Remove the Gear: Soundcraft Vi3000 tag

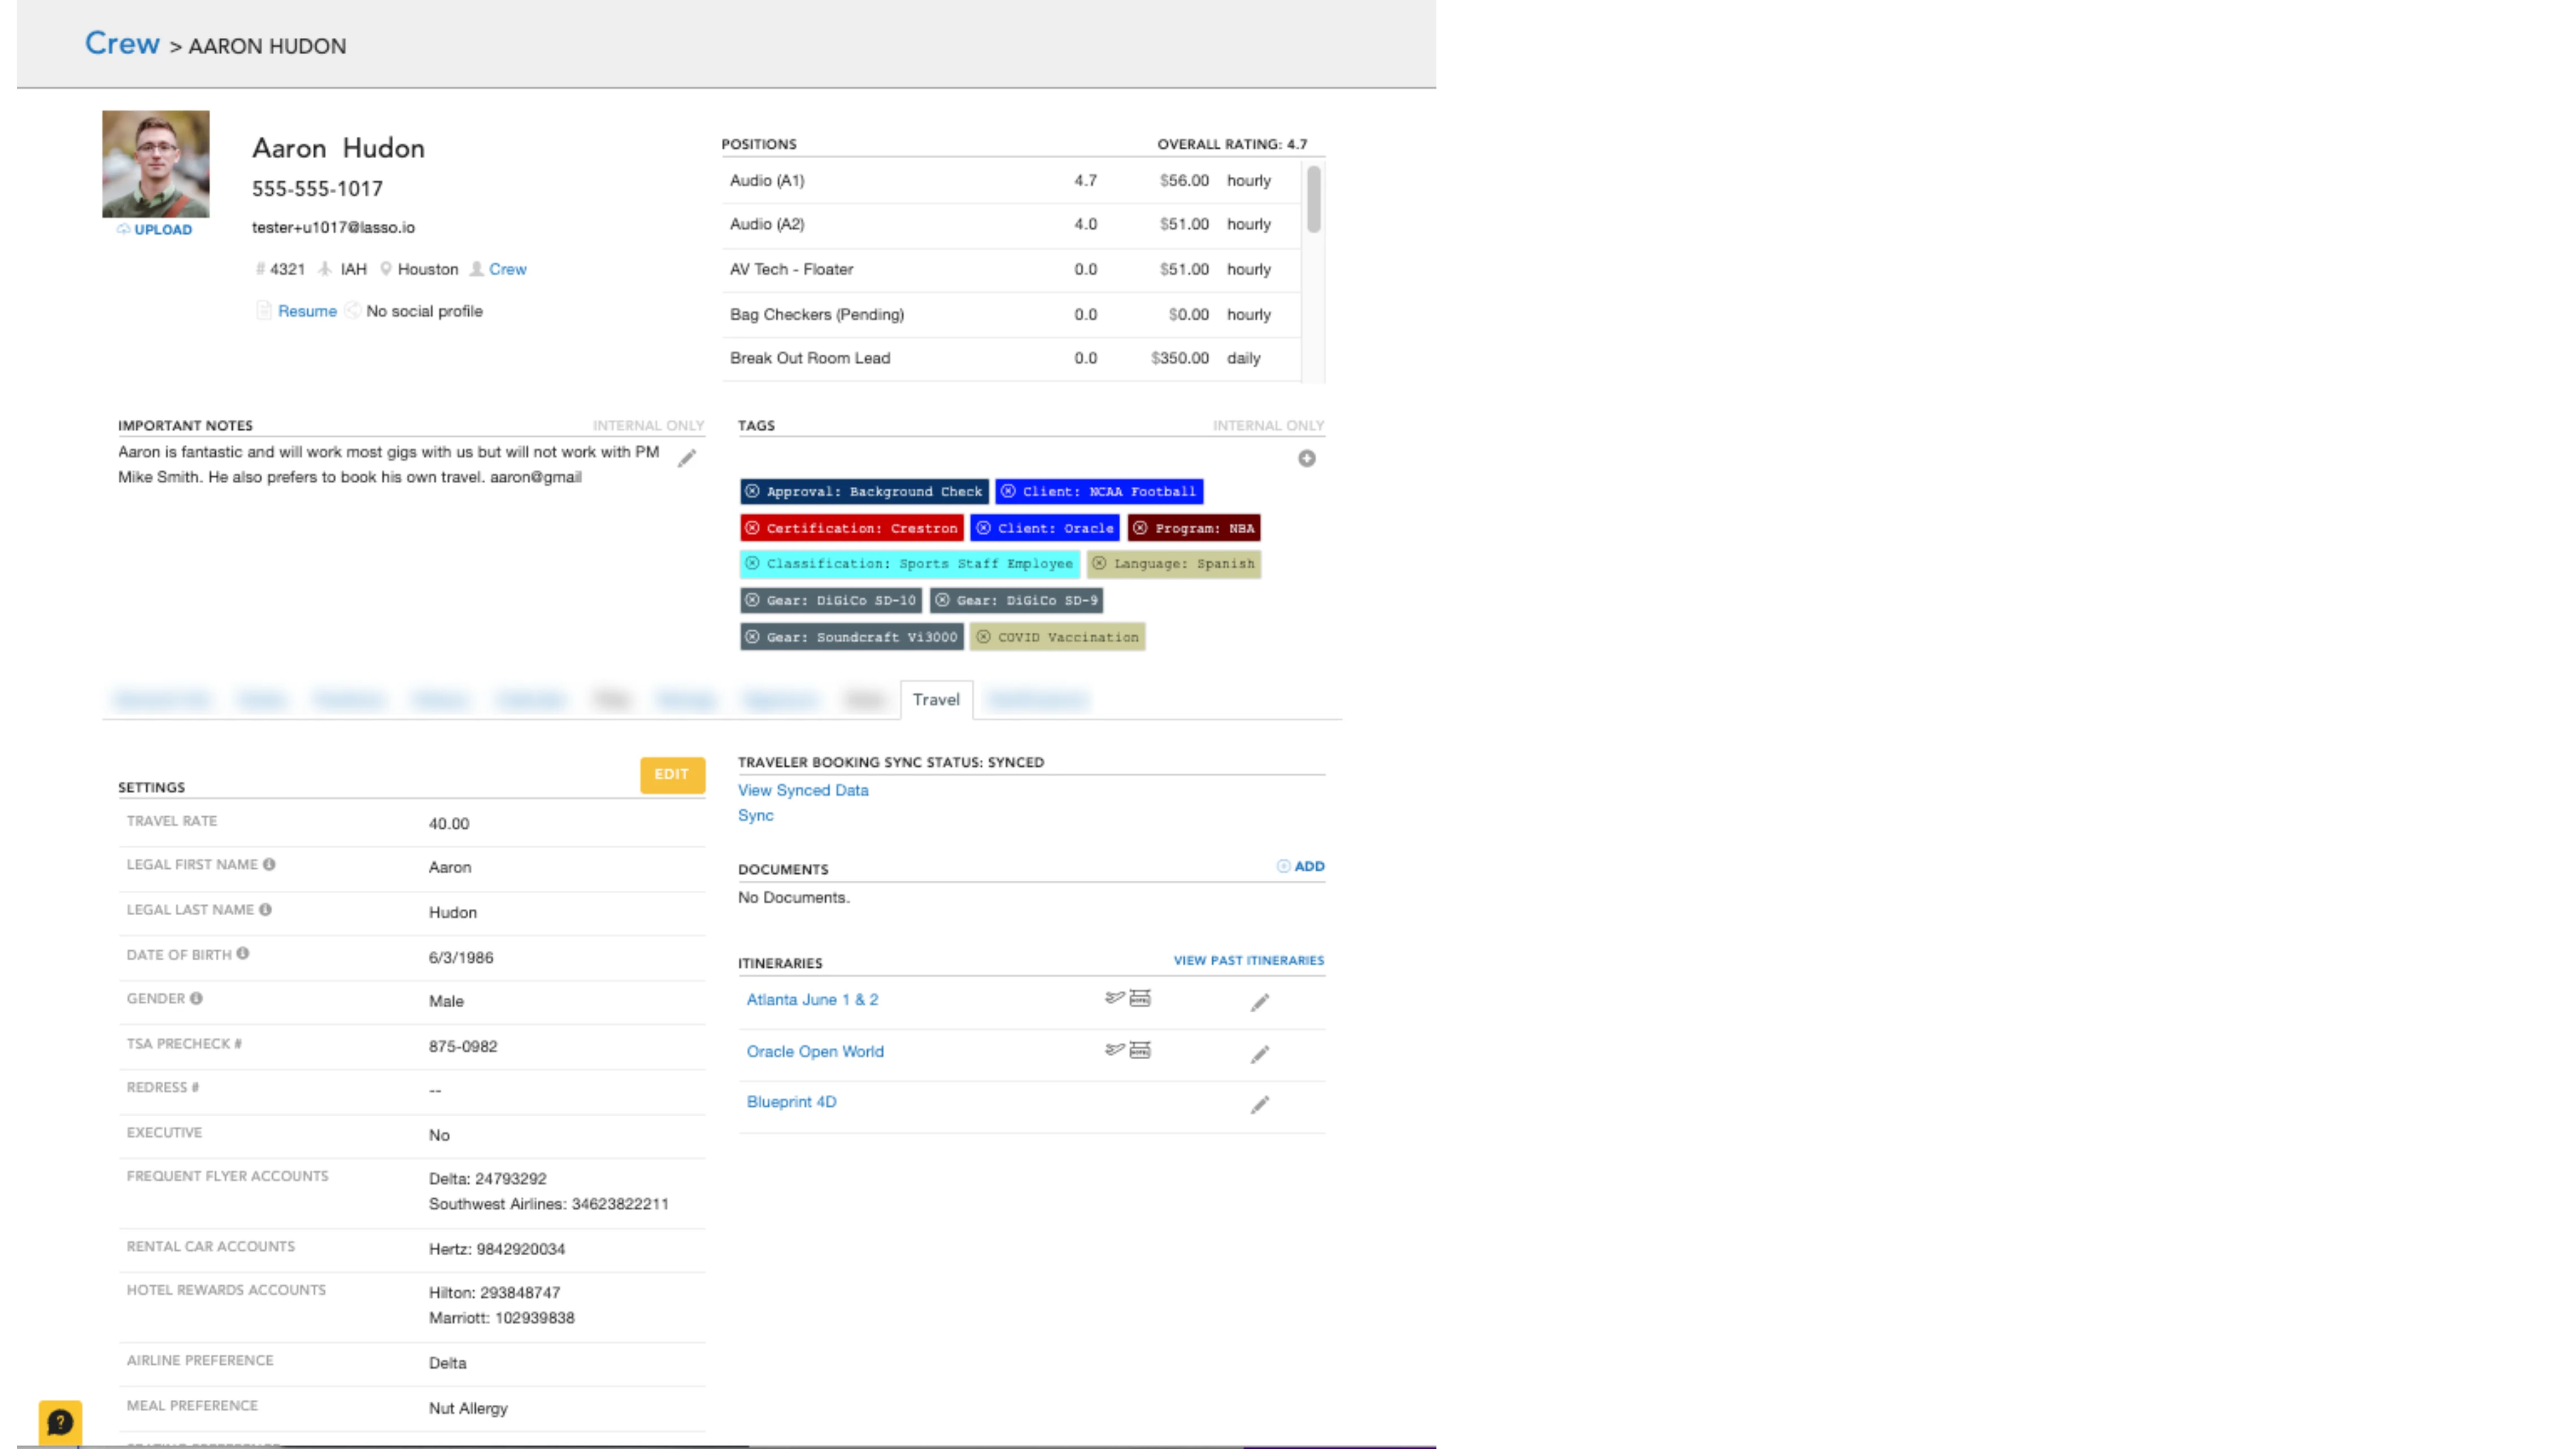(752, 637)
